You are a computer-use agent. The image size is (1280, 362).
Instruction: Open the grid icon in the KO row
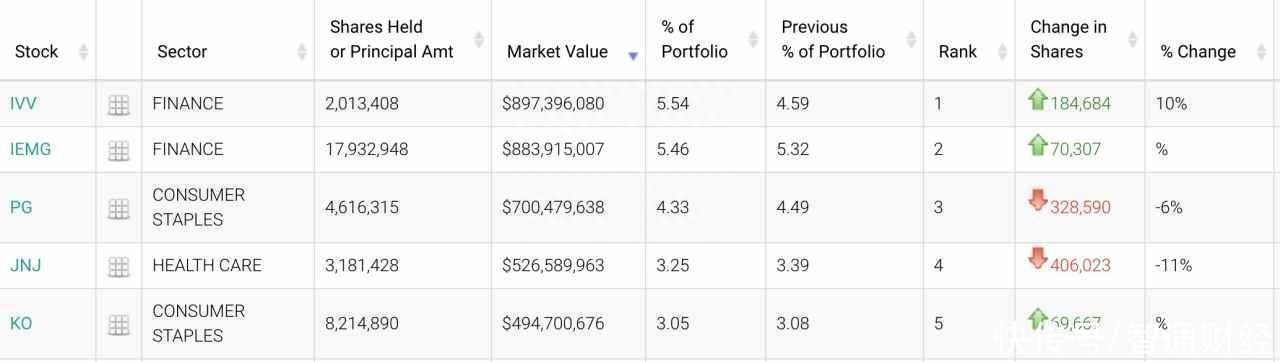point(119,324)
